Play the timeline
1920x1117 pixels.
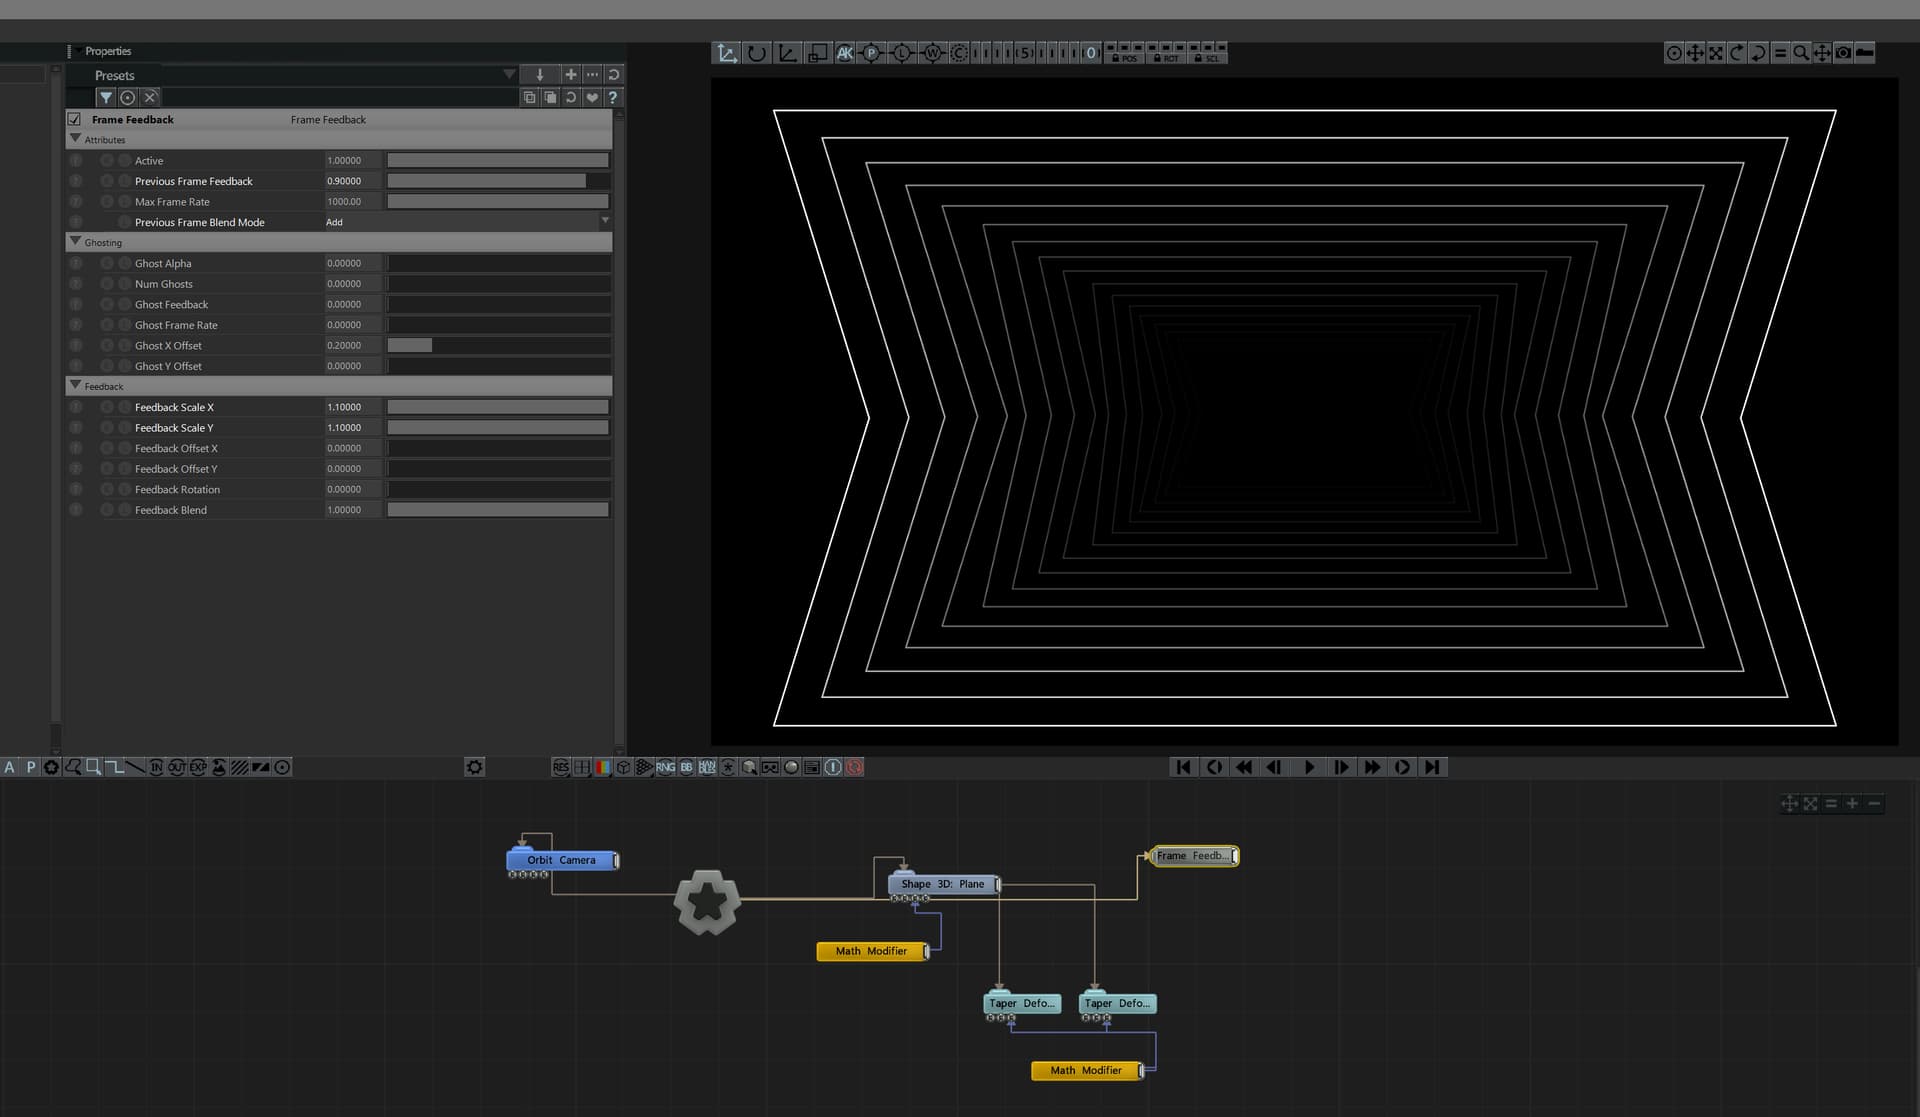1309,767
